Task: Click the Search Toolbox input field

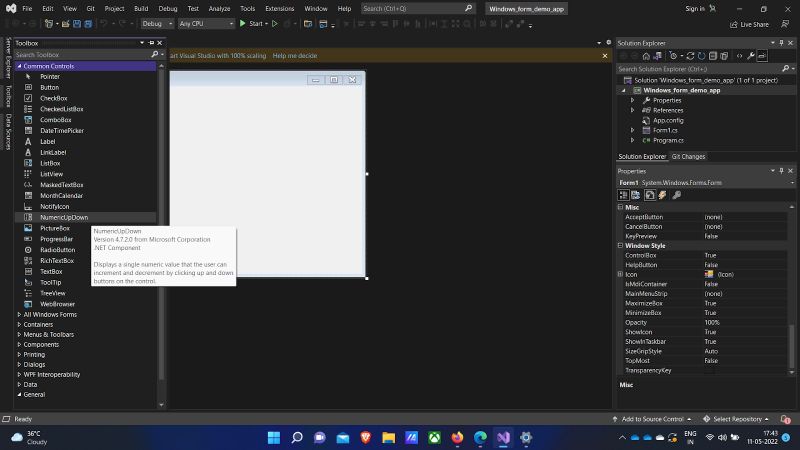Action: [82, 55]
